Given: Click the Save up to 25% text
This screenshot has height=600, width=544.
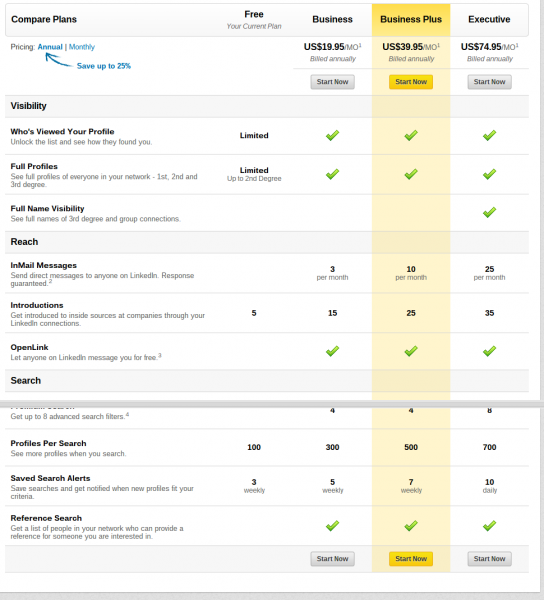Looking at the screenshot, I should pyautogui.click(x=104, y=66).
